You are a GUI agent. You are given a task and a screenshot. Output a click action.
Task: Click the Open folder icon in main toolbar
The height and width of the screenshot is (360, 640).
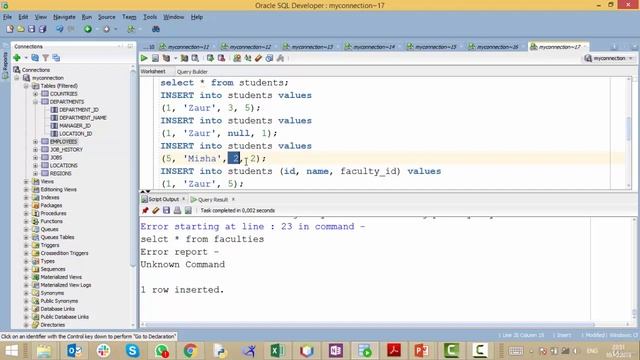coord(21,29)
